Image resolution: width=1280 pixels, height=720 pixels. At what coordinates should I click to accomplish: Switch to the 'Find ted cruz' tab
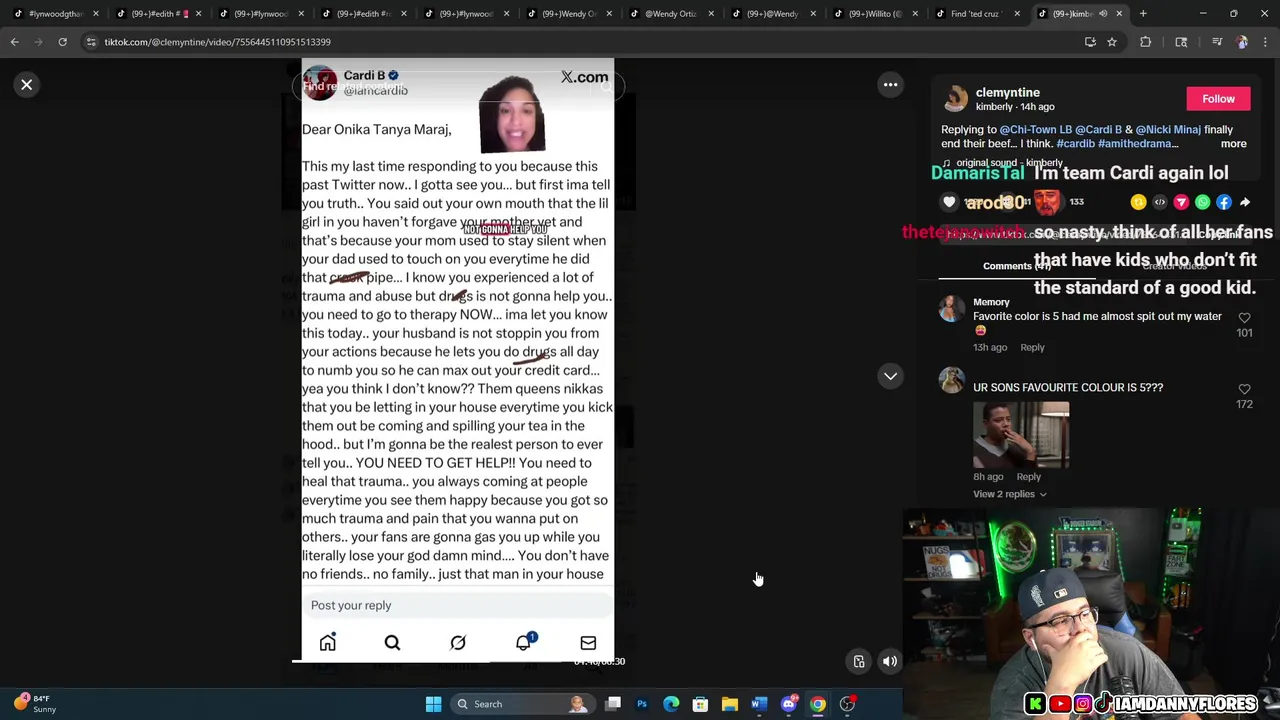977,14
